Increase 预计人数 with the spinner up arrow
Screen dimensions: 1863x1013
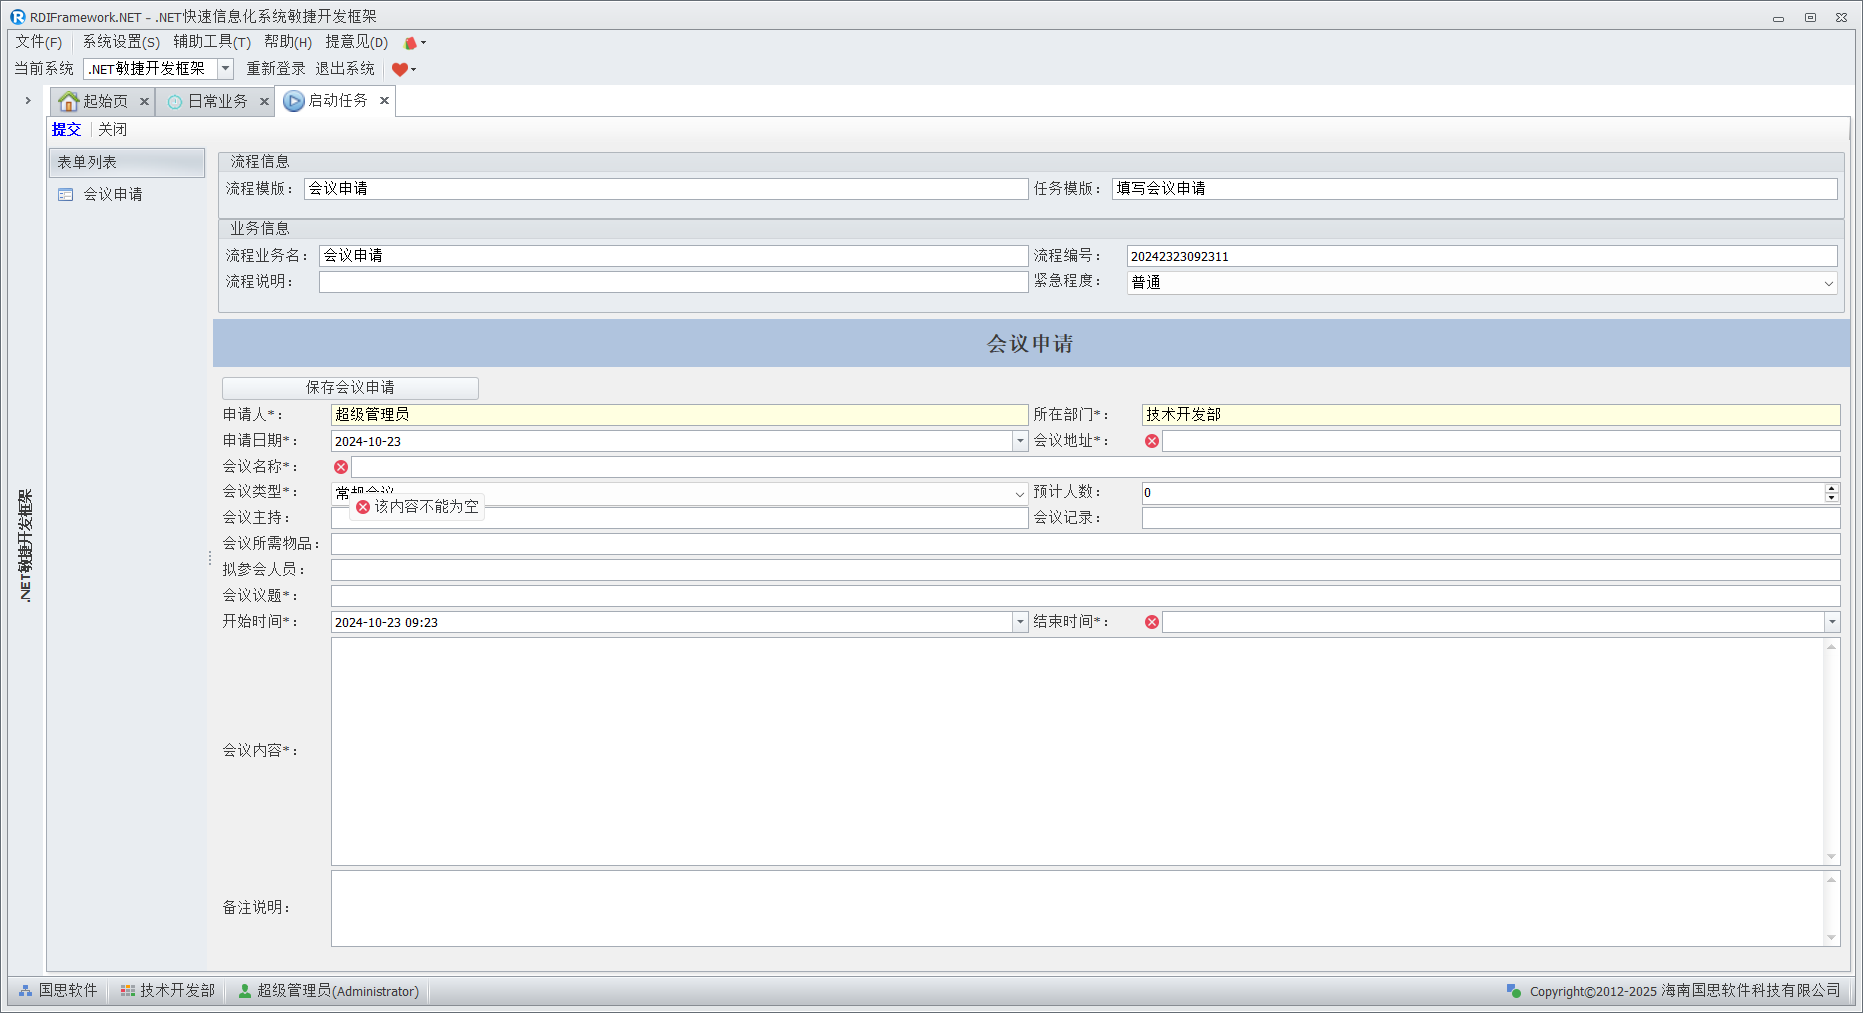coord(1832,488)
